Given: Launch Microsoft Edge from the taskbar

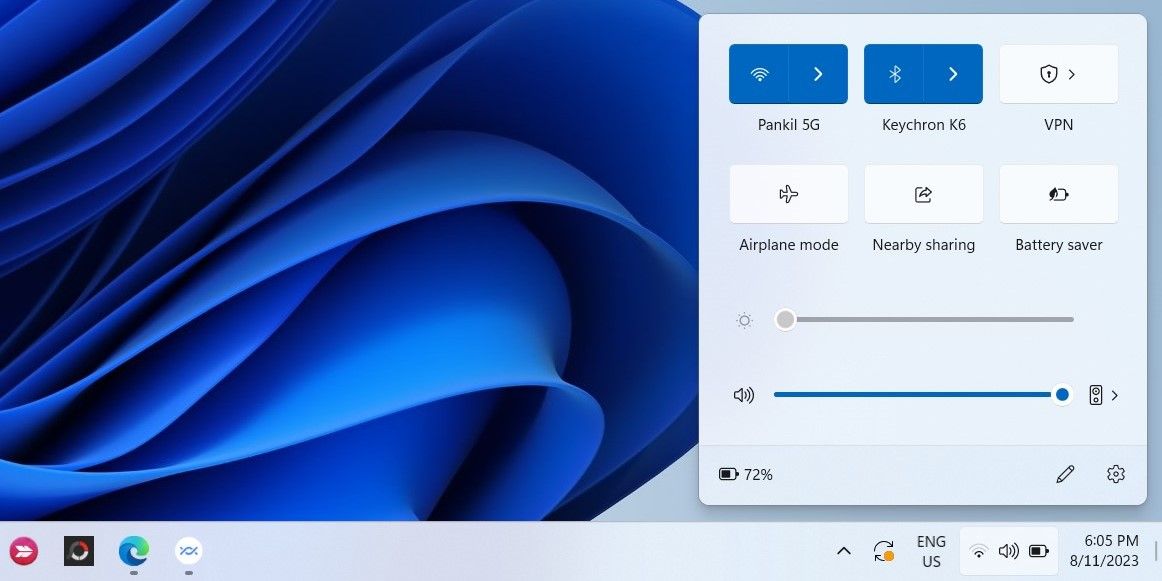Looking at the screenshot, I should [x=133, y=551].
